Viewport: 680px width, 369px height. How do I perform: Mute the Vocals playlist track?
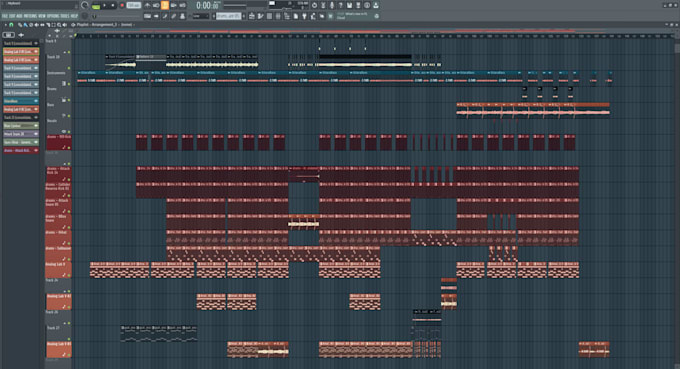[69, 131]
